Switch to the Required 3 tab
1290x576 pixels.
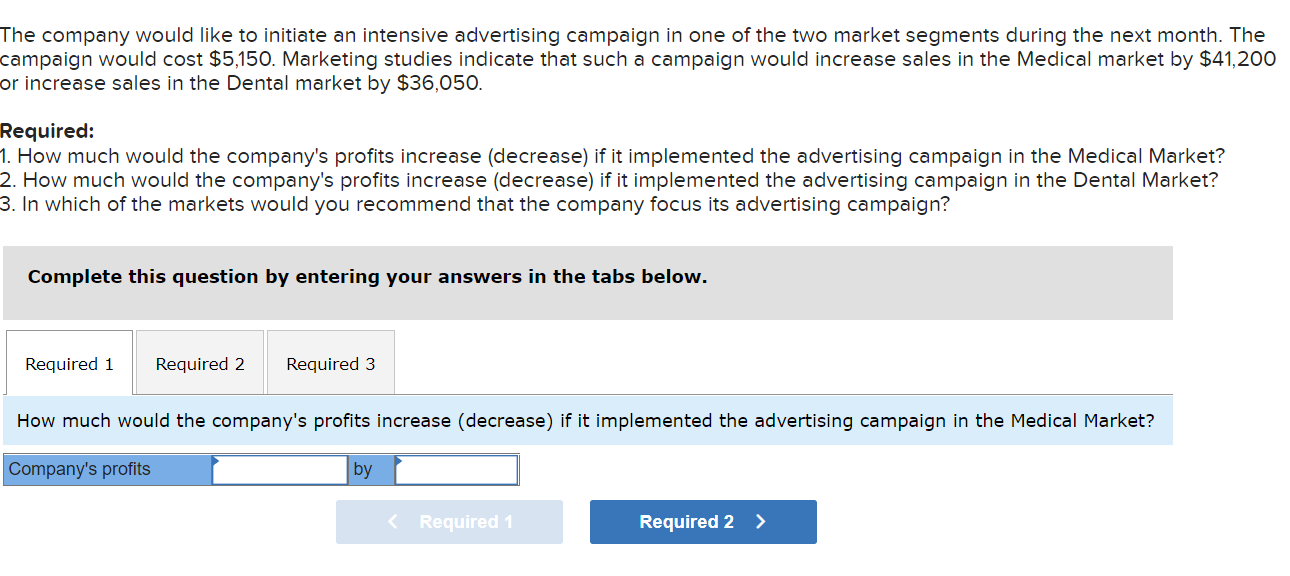click(x=330, y=363)
